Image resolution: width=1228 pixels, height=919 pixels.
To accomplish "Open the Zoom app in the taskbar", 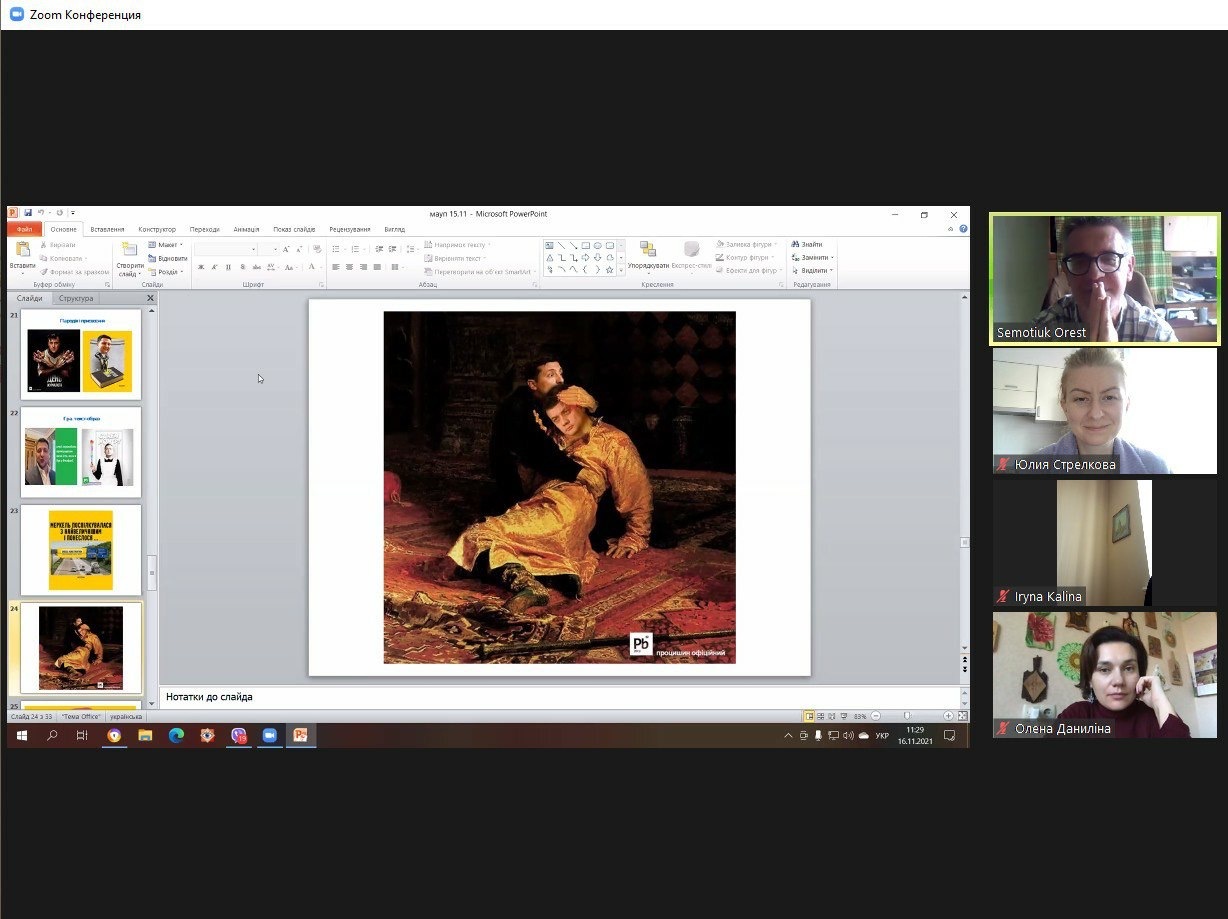I will (x=269, y=736).
